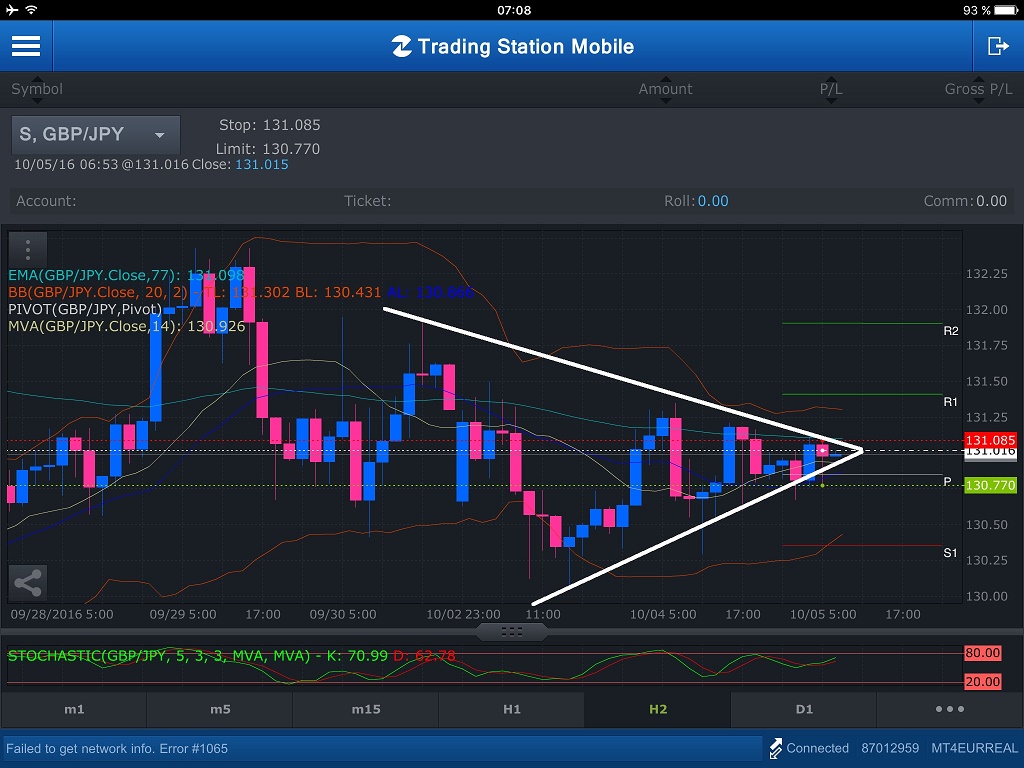Tap the R1 pivot level label

click(x=950, y=402)
